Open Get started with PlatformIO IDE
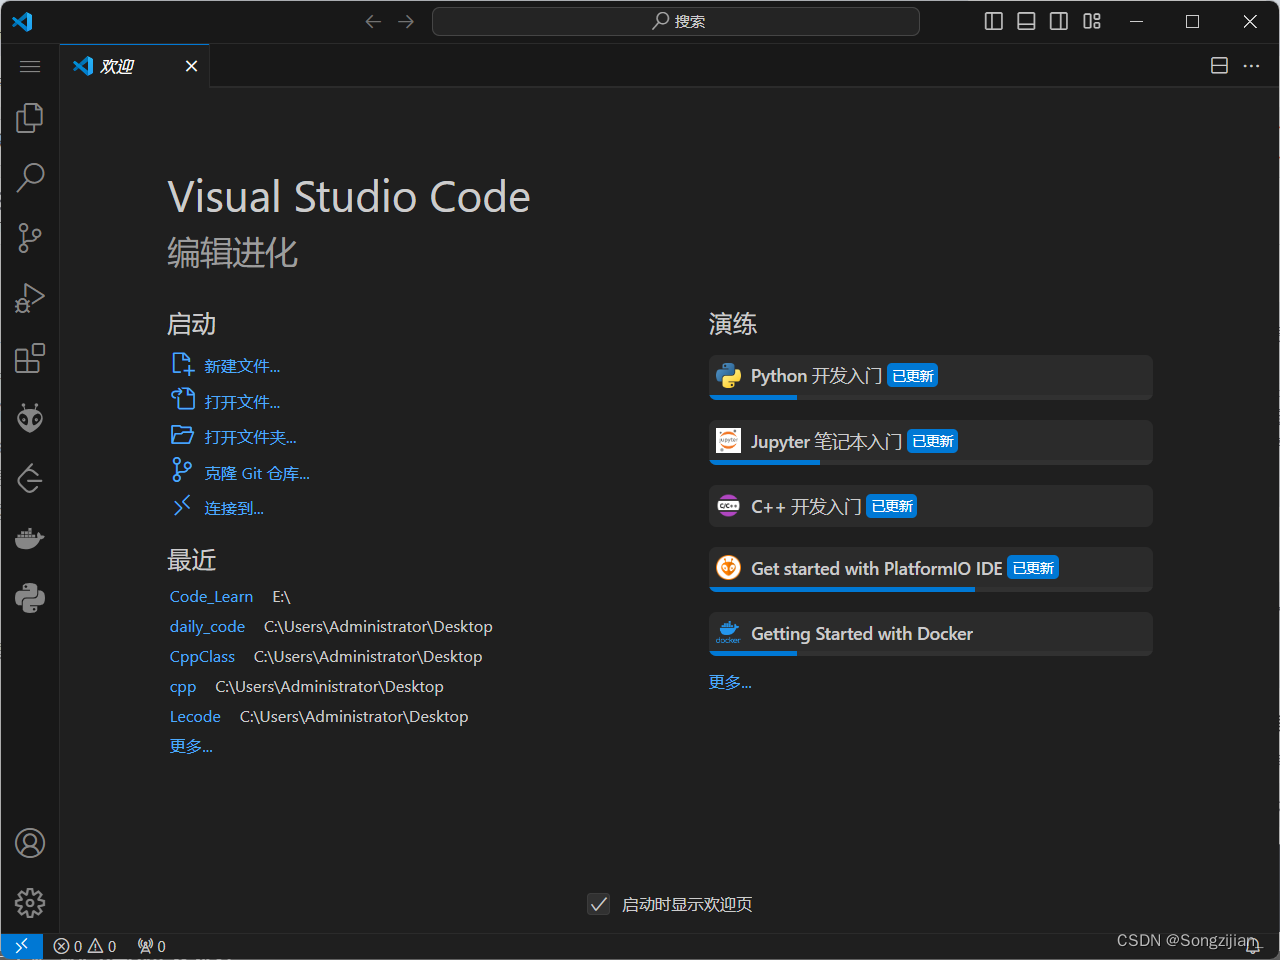 click(x=930, y=569)
